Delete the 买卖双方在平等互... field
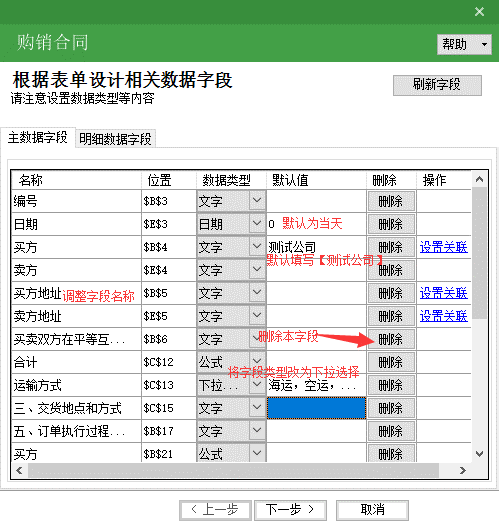This screenshot has height=530, width=499. 391,339
